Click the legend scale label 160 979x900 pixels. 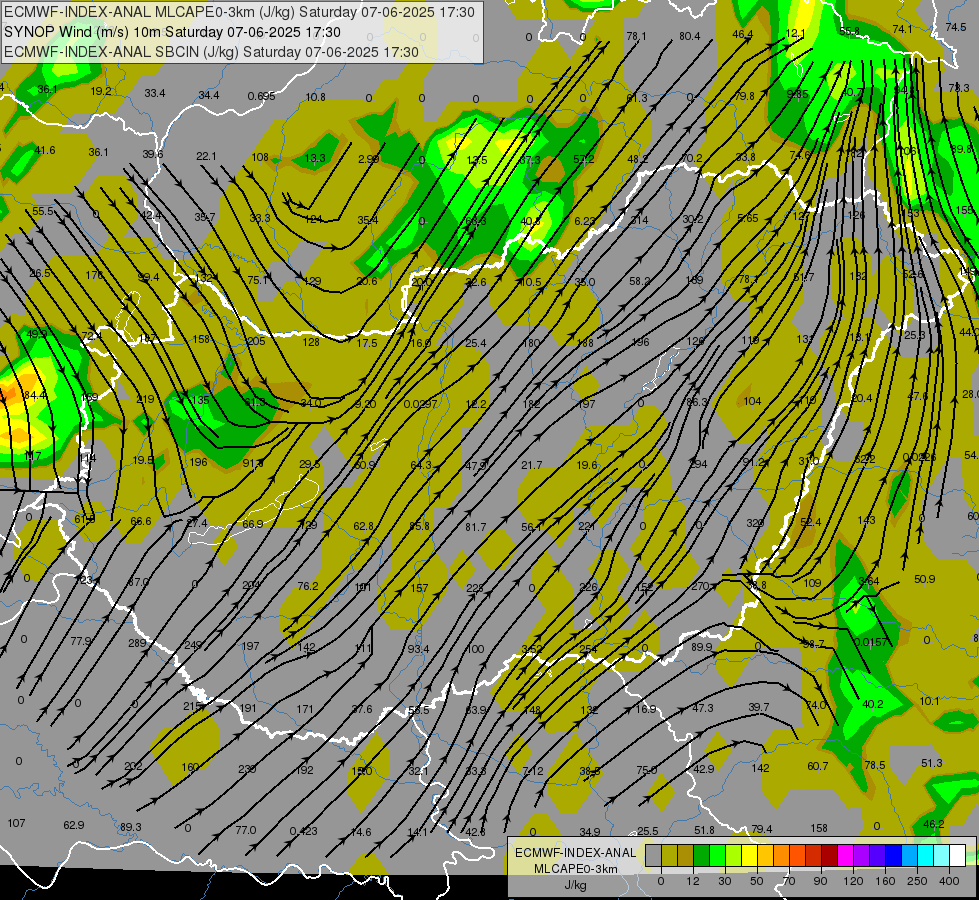(885, 881)
